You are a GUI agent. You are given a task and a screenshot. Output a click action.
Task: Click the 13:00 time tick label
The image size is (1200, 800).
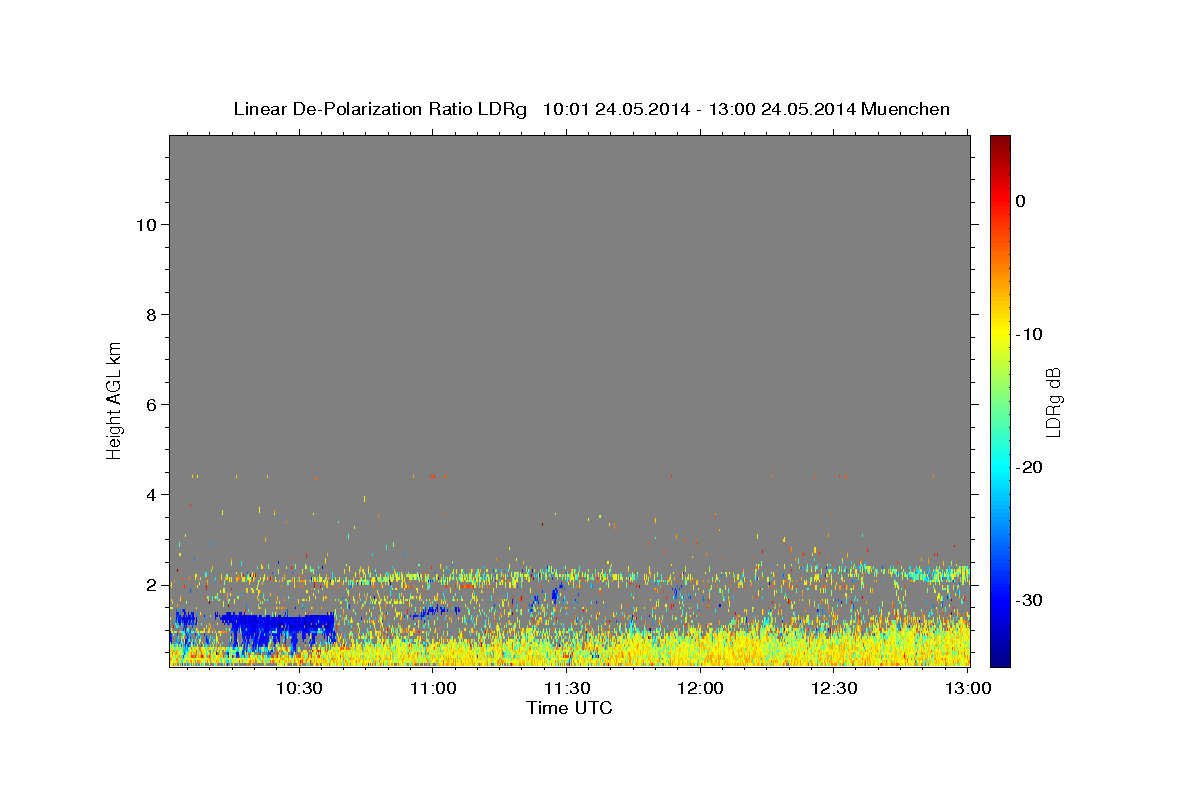968,688
